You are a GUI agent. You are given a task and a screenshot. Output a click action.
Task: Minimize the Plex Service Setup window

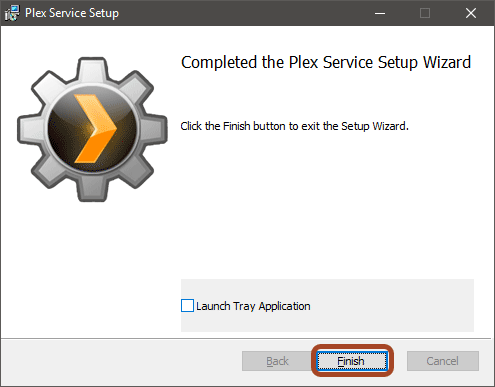[380, 13]
